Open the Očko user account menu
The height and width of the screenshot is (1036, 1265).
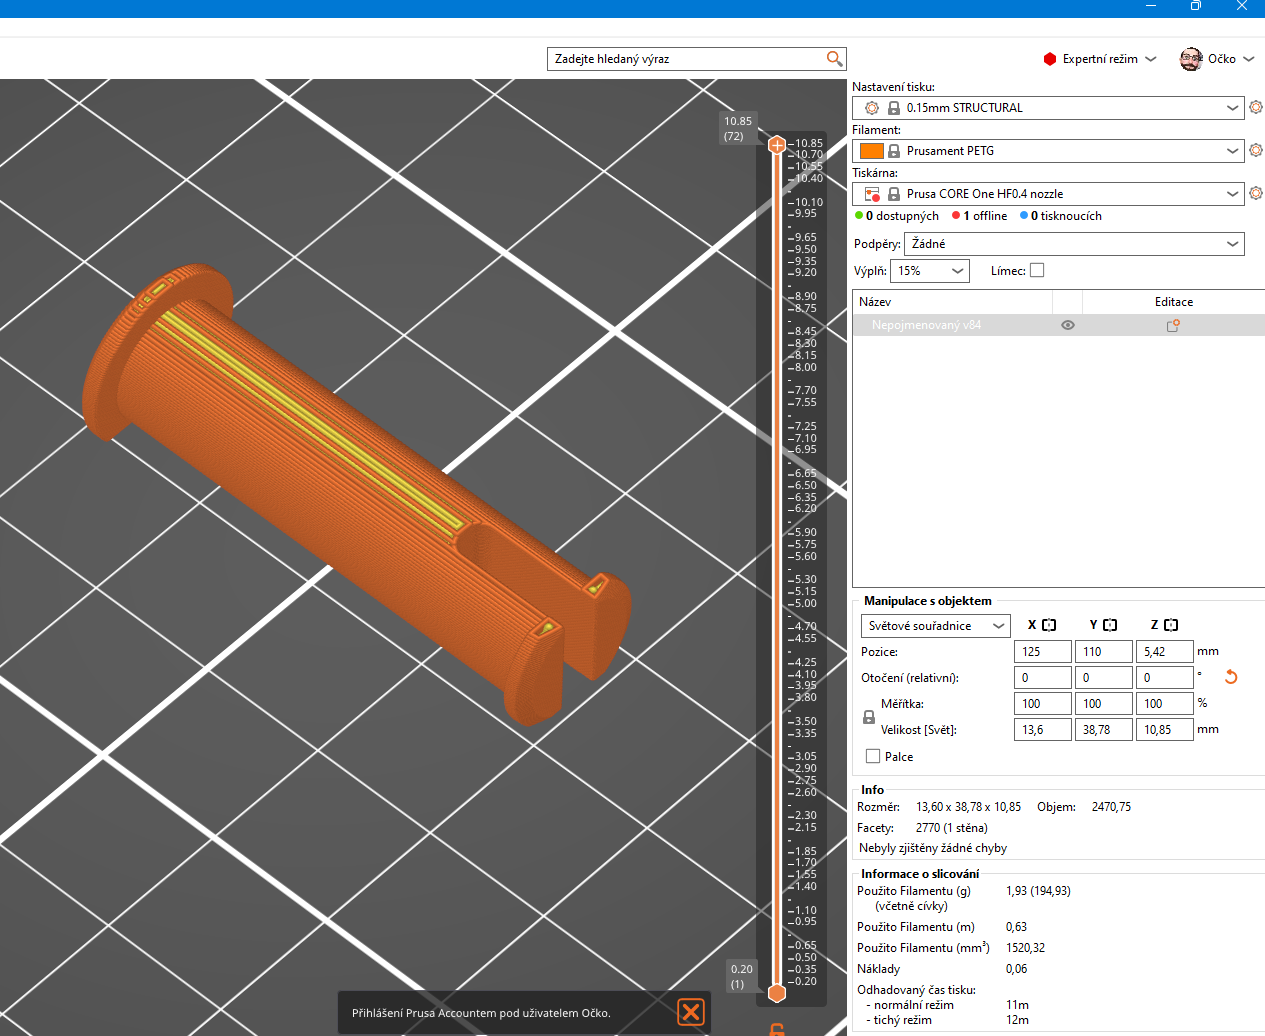pyautogui.click(x=1217, y=59)
